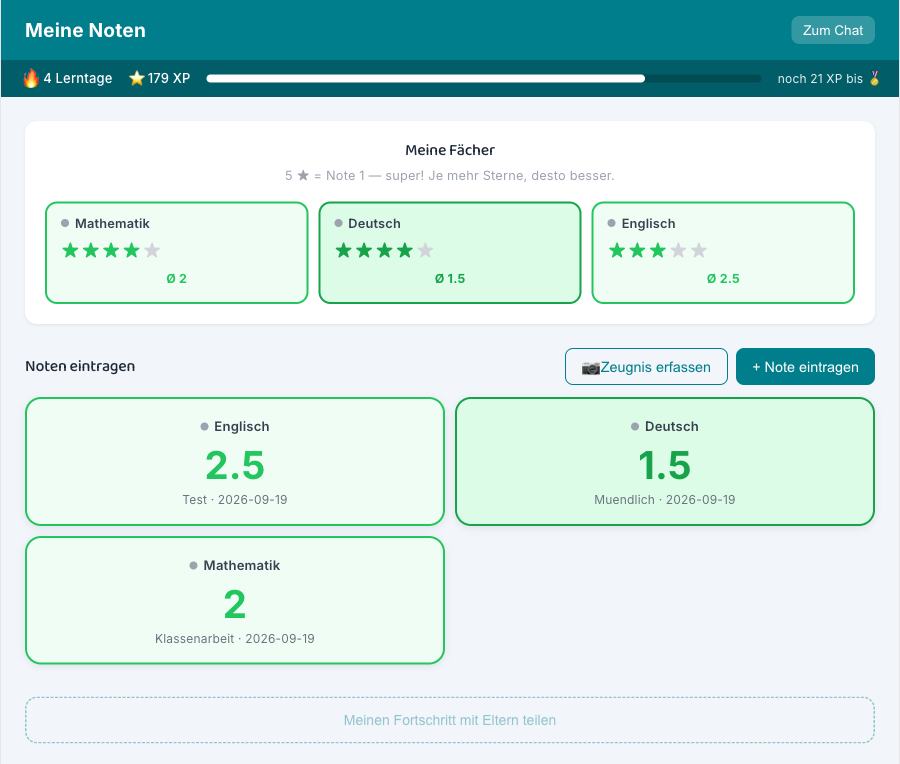Select the Englisch subject card

(723, 253)
